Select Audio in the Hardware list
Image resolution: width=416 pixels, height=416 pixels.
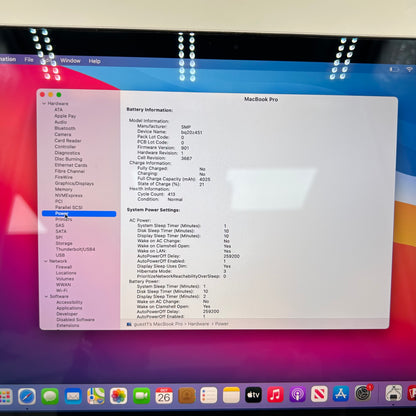[61, 122]
